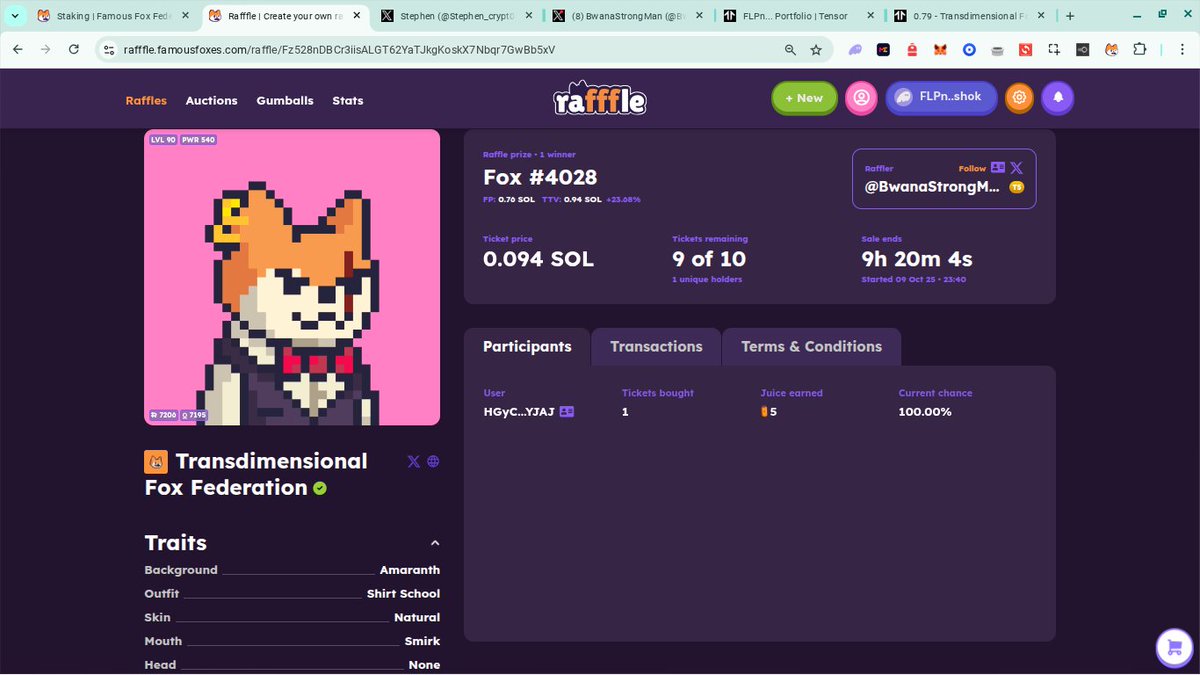Click the rafffle logo
Viewport: 1200px width, 675px height.
click(x=600, y=98)
